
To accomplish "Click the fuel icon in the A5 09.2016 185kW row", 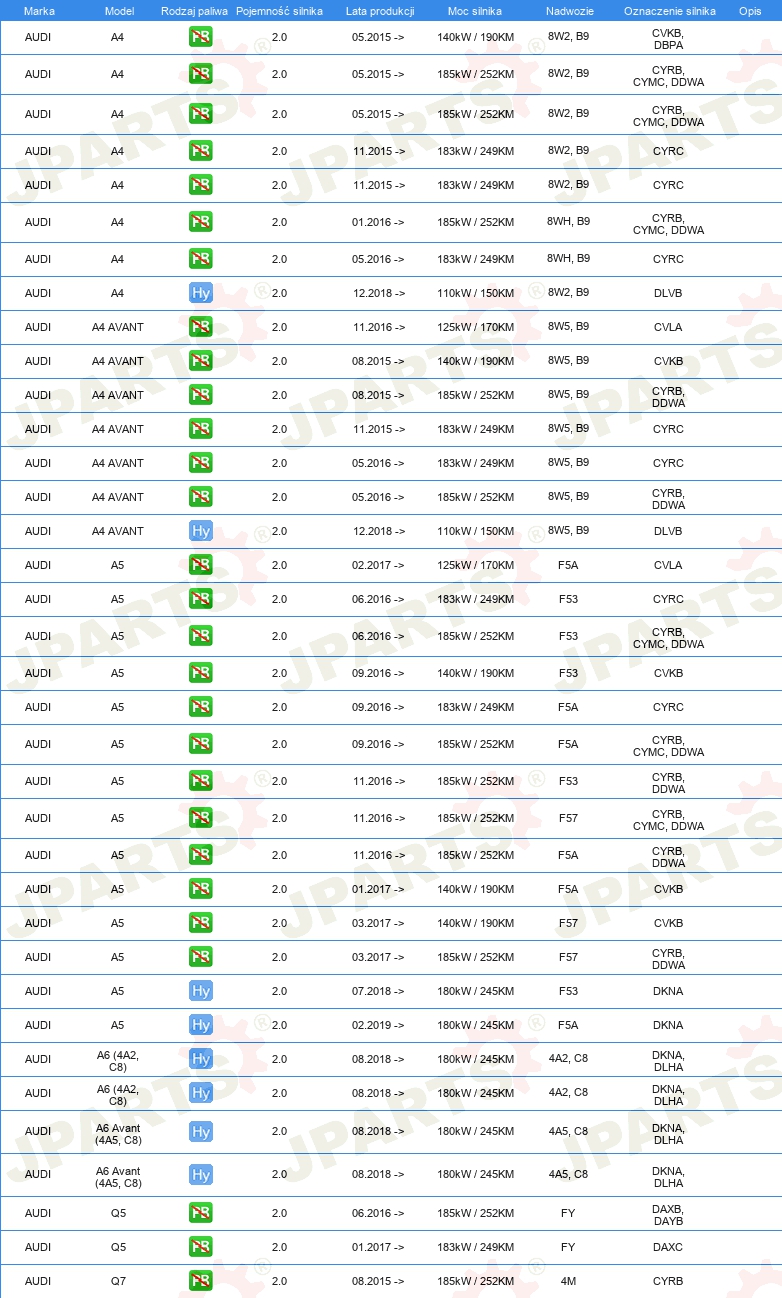I will click(201, 744).
